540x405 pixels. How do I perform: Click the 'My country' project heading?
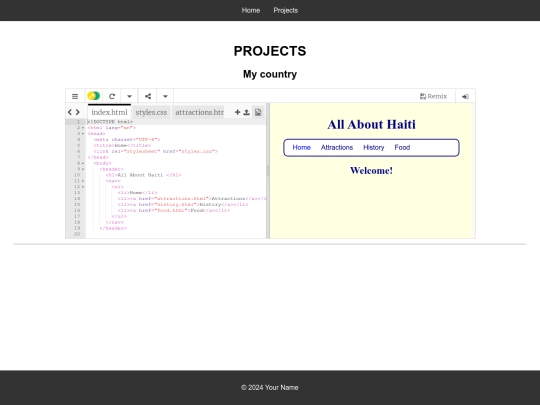tap(270, 74)
